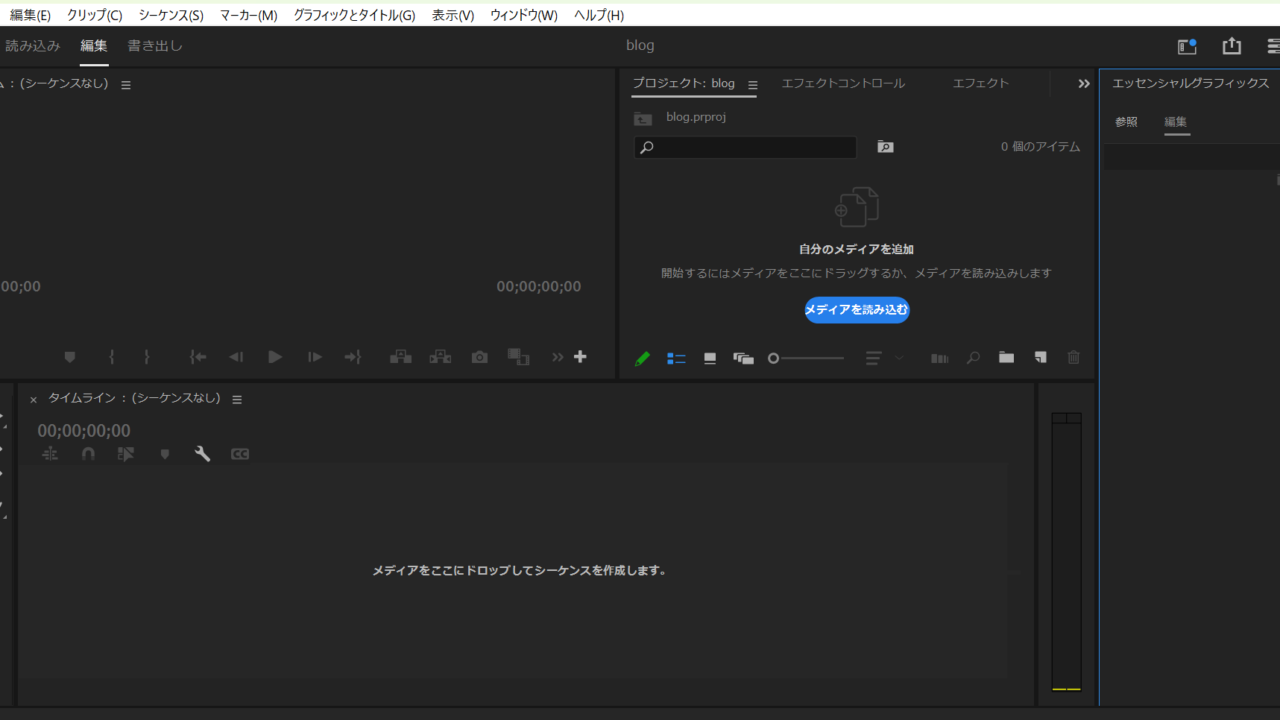Screen dimensions: 1280x720
Task: Open Essential Graphics Browse tab
Action: pos(1126,122)
